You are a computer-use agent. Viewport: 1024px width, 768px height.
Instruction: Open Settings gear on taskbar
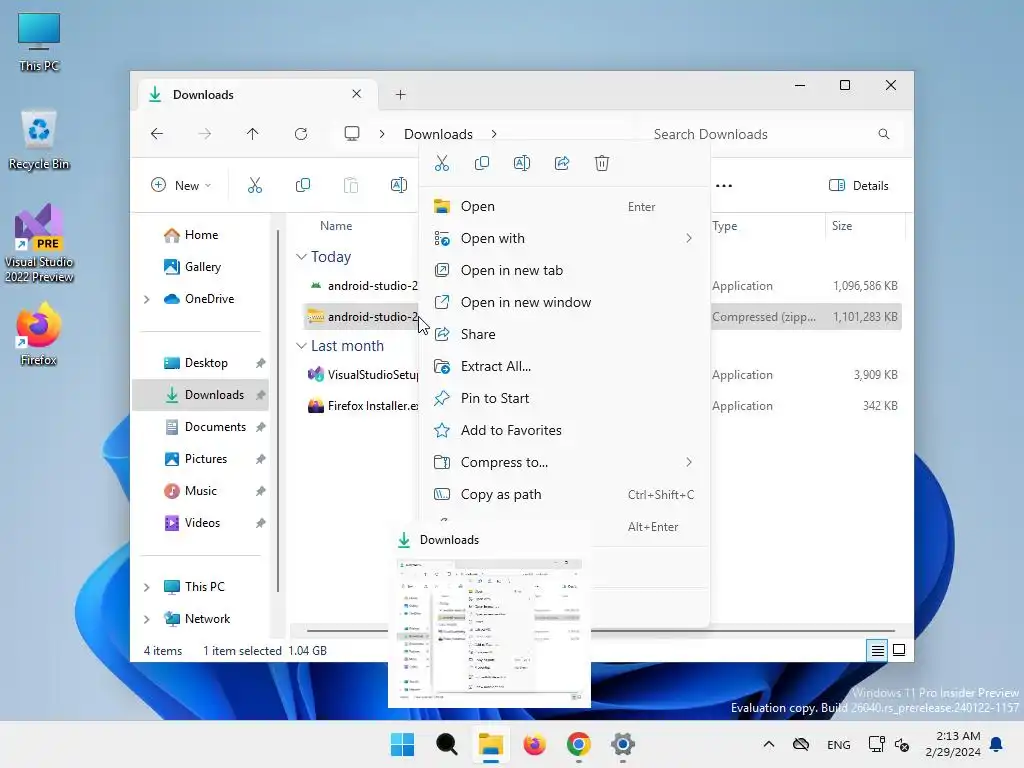pyautogui.click(x=623, y=744)
